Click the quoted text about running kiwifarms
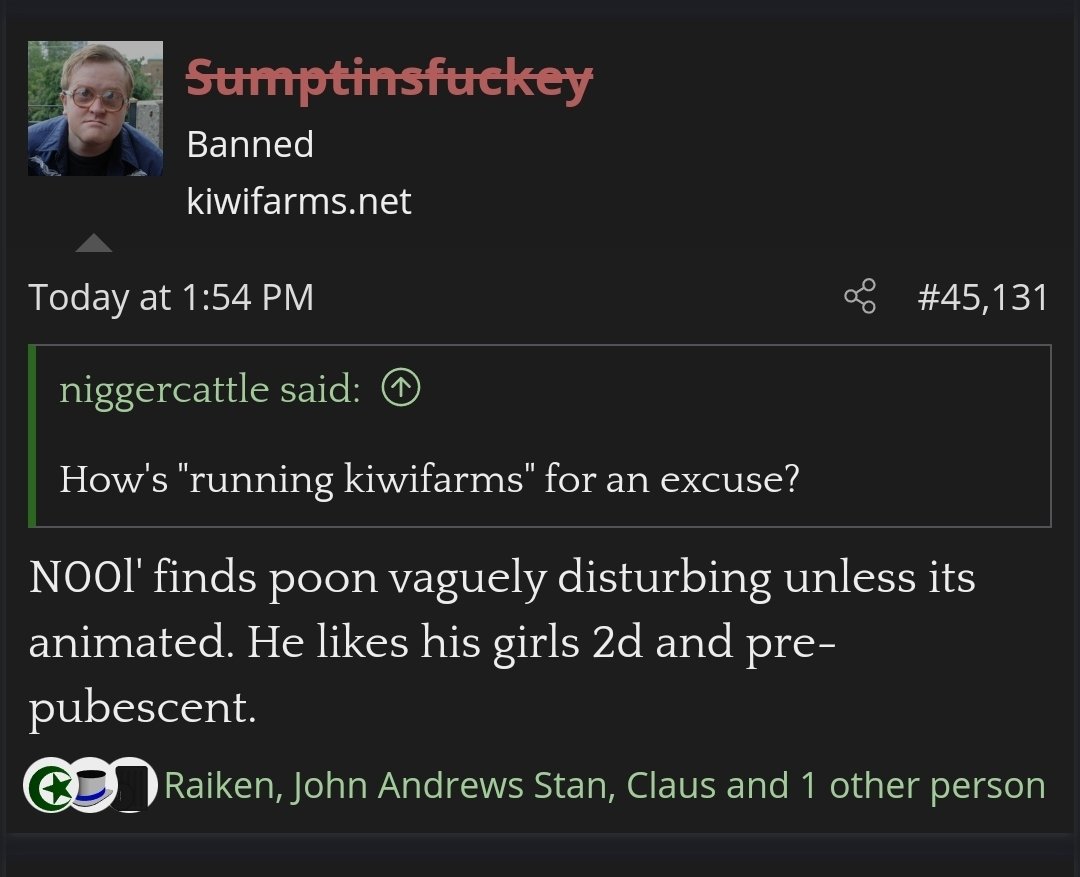This screenshot has width=1080, height=877. click(429, 479)
